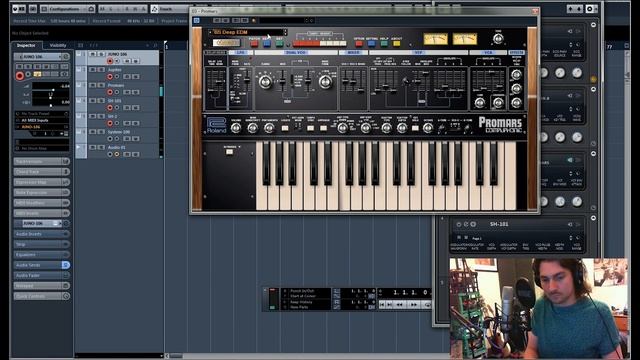Record-enable the Promars track
Viewport: 640px width, 360px height.
110,92
